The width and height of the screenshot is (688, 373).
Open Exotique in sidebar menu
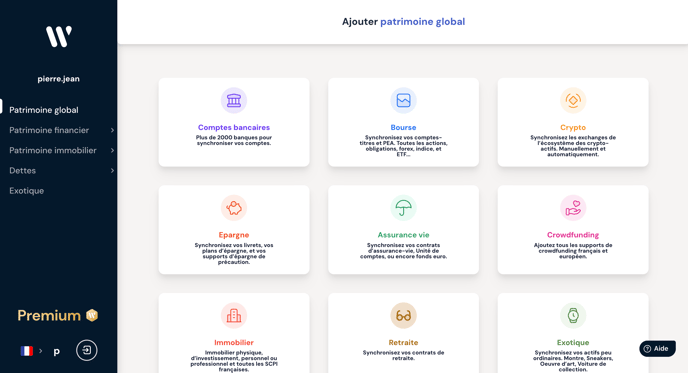26,191
